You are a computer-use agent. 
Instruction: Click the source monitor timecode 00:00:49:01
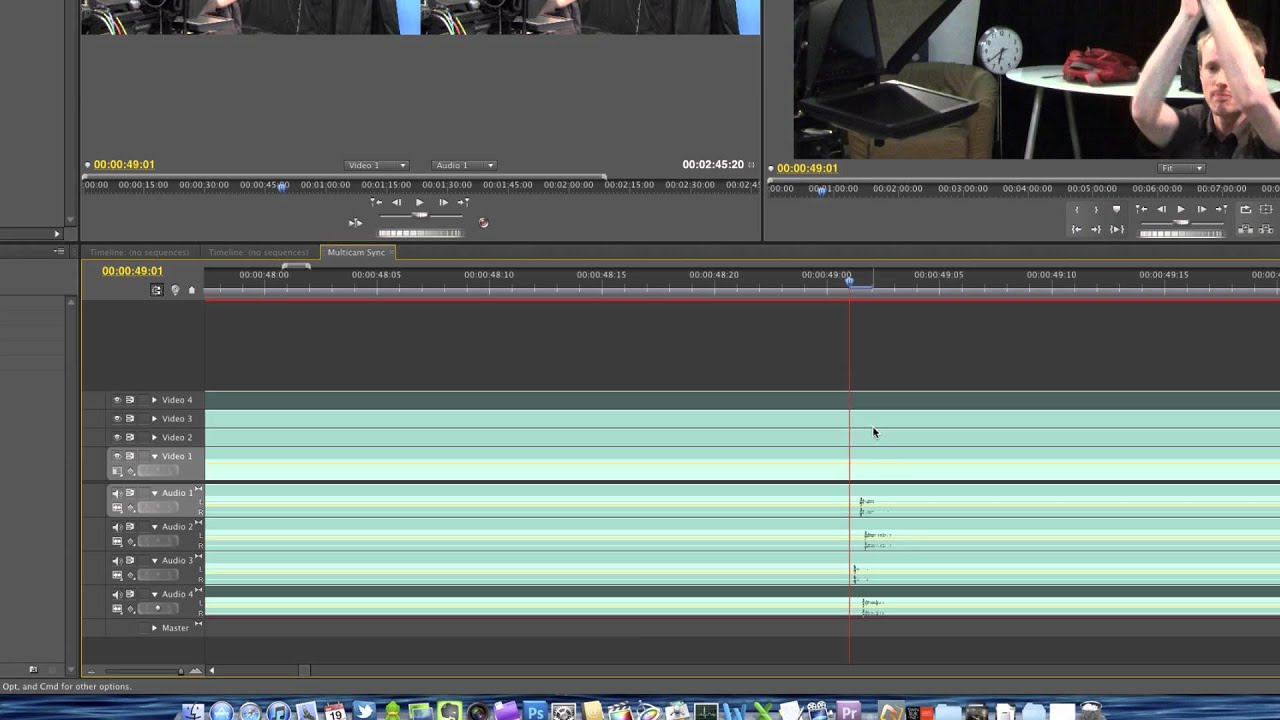tap(124, 165)
